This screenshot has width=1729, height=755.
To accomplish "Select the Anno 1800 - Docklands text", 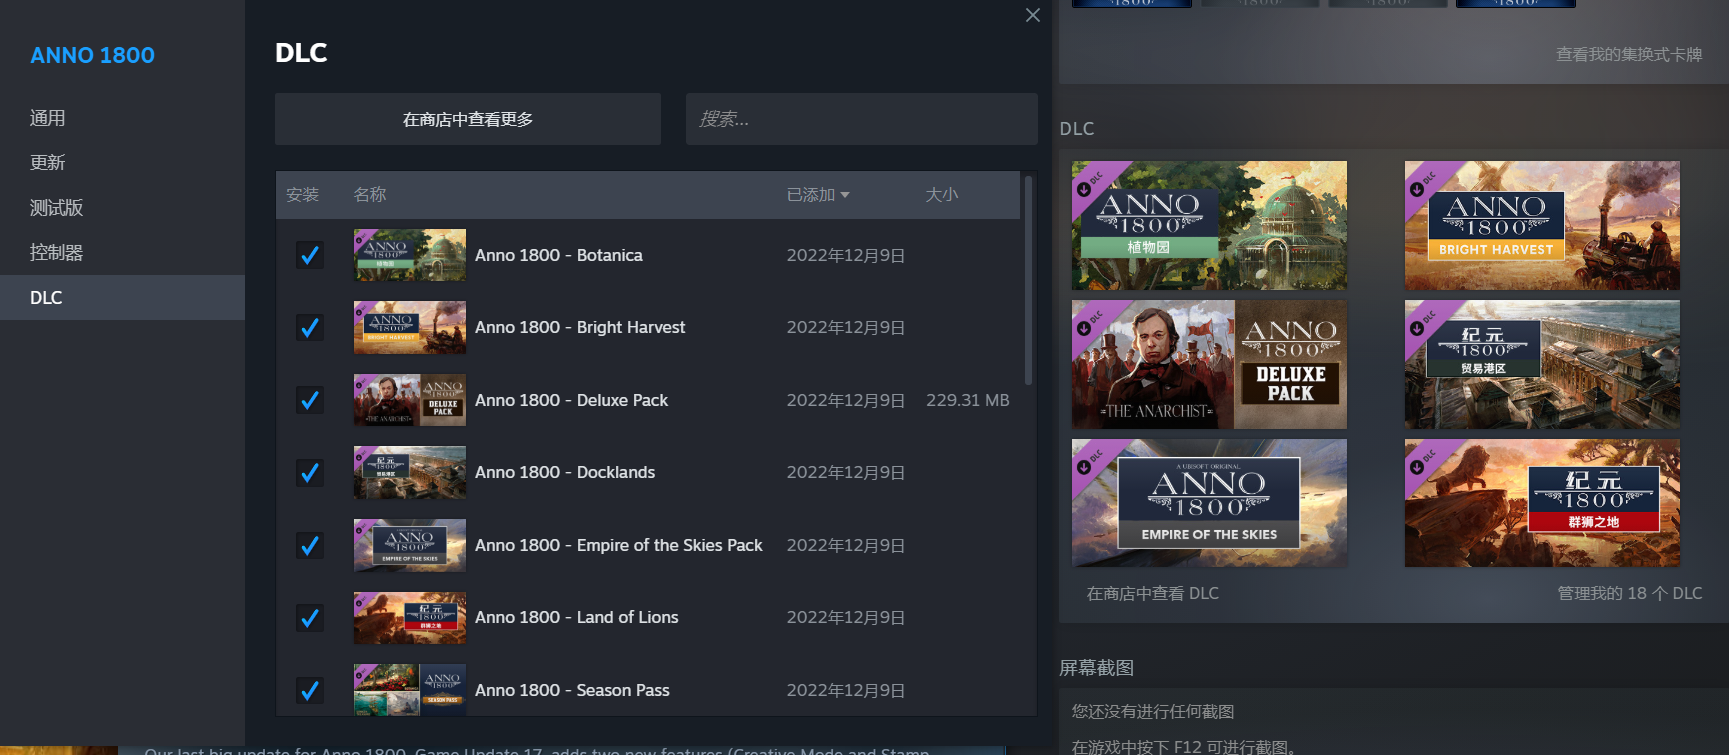I will click(565, 472).
